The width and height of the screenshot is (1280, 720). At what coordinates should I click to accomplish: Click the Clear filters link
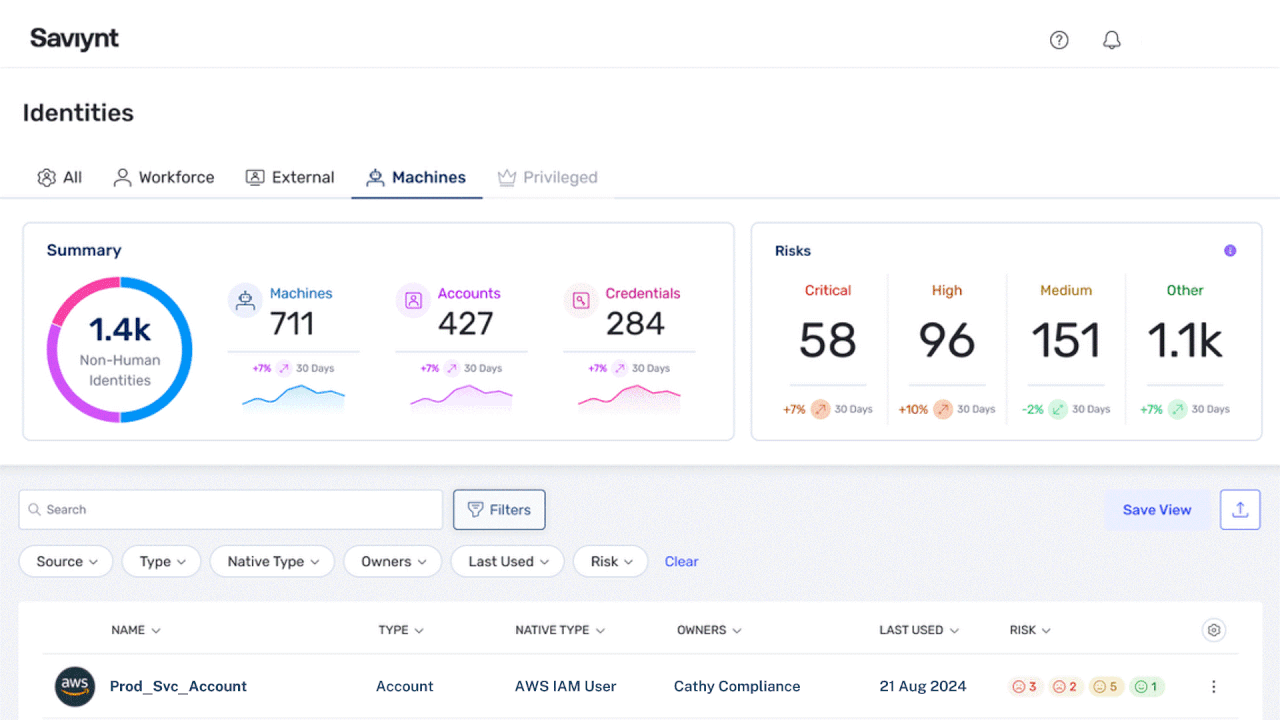[x=681, y=562]
